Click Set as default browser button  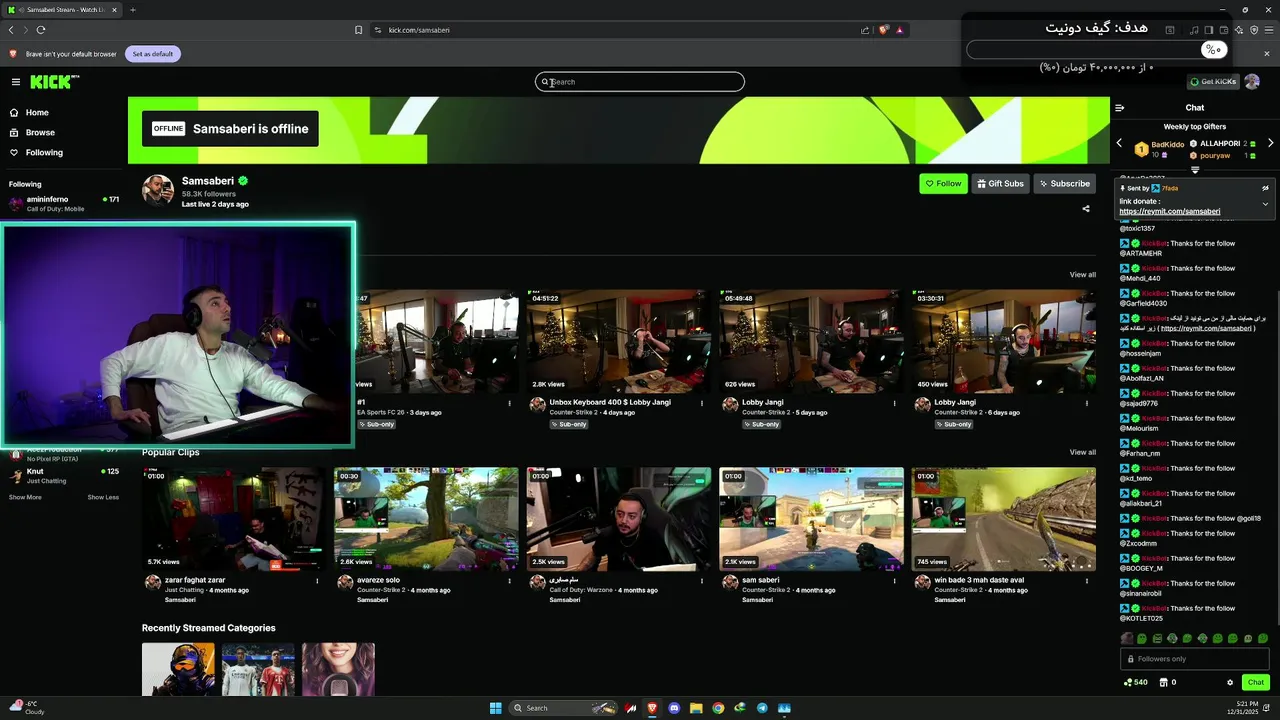(153, 54)
